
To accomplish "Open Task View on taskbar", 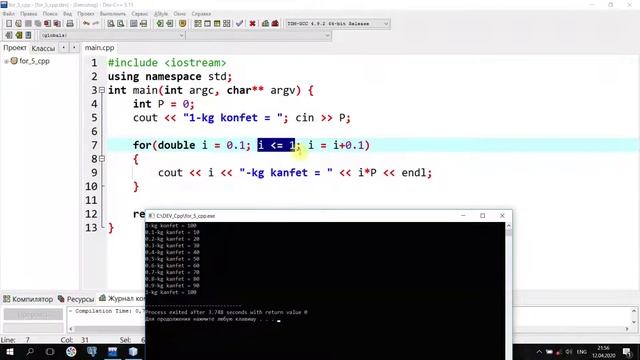I will tap(50, 351).
